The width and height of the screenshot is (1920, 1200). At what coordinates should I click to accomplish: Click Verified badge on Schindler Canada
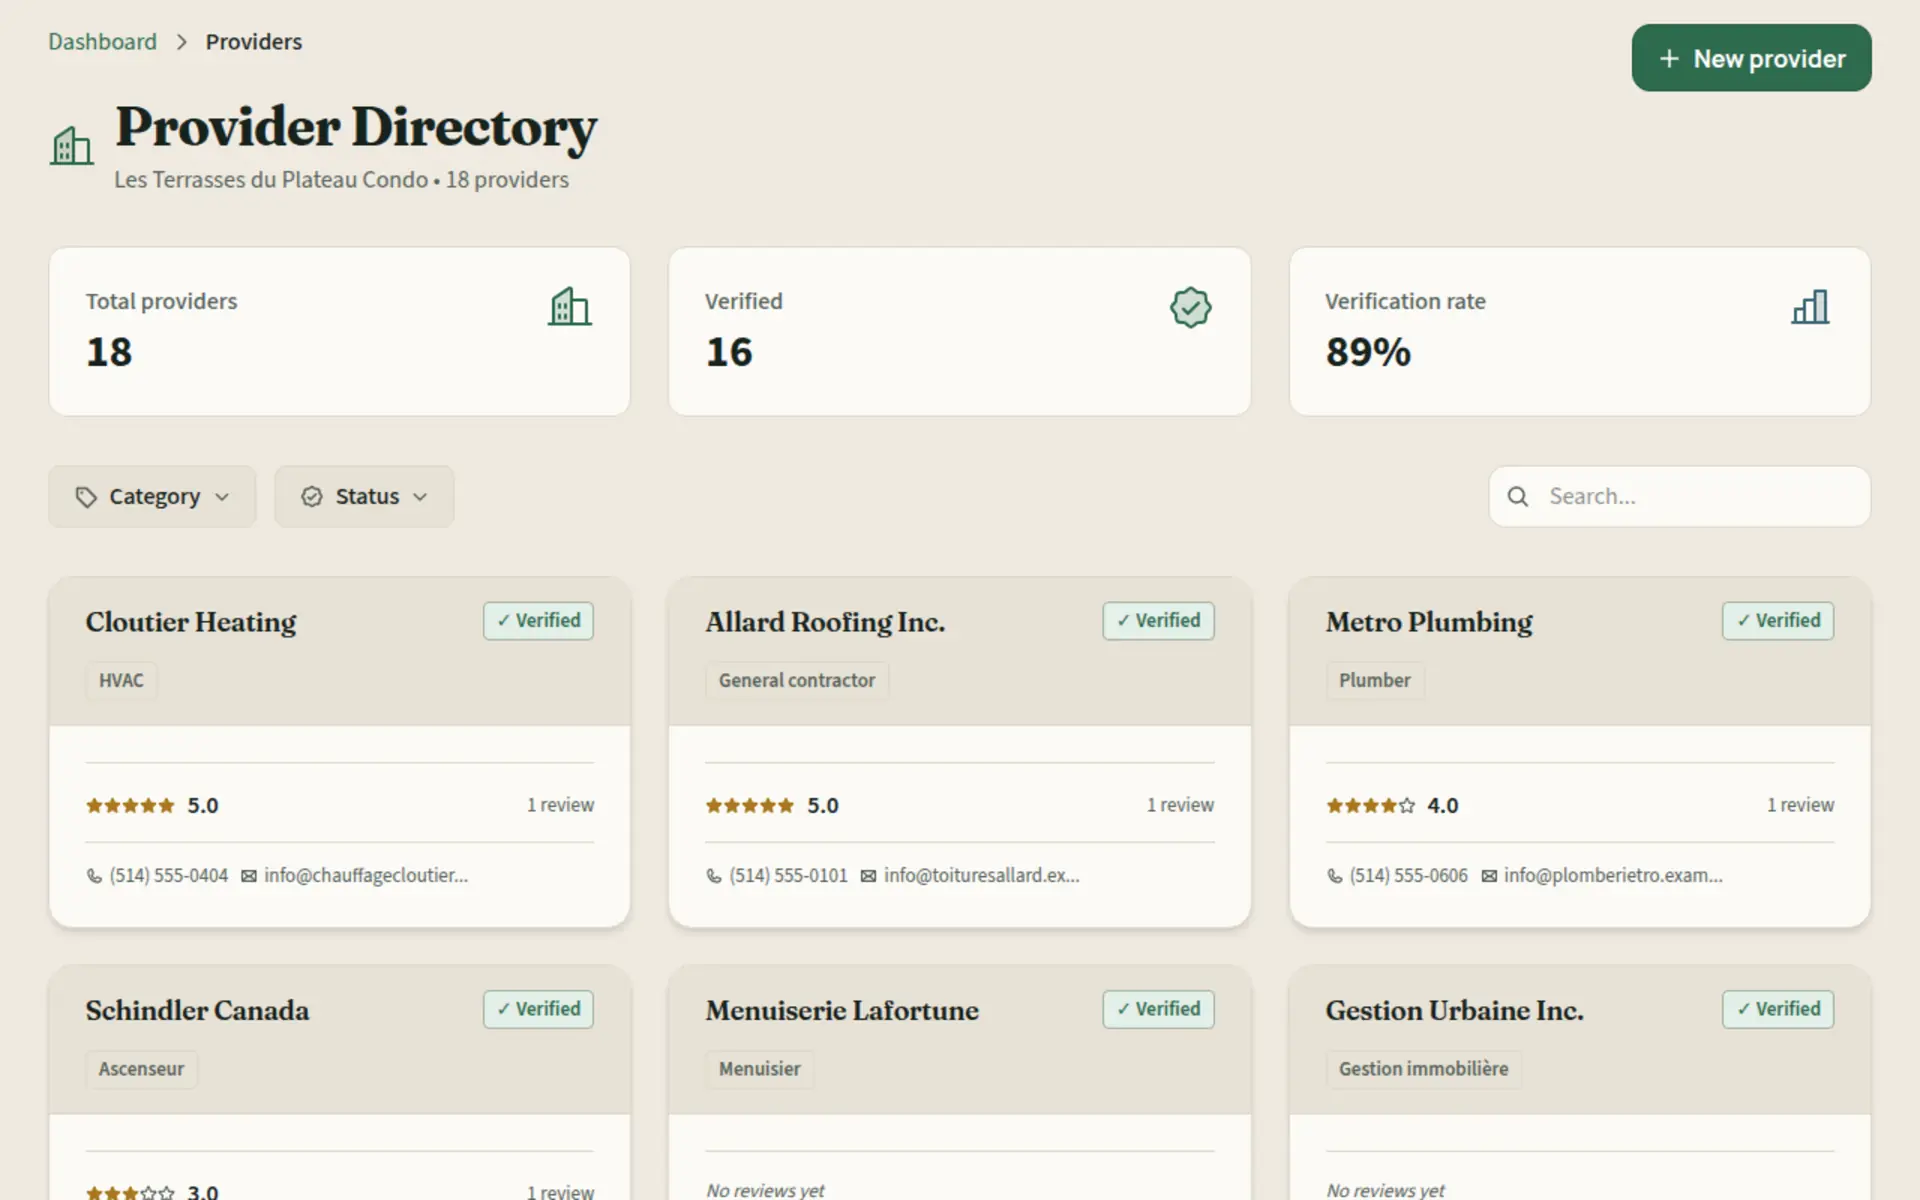[x=539, y=1009]
